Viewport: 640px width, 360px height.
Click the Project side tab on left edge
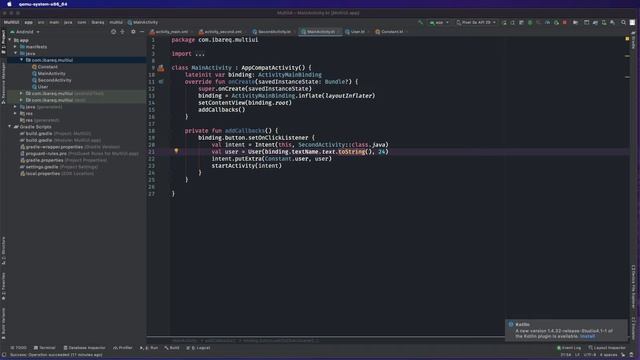[4, 42]
